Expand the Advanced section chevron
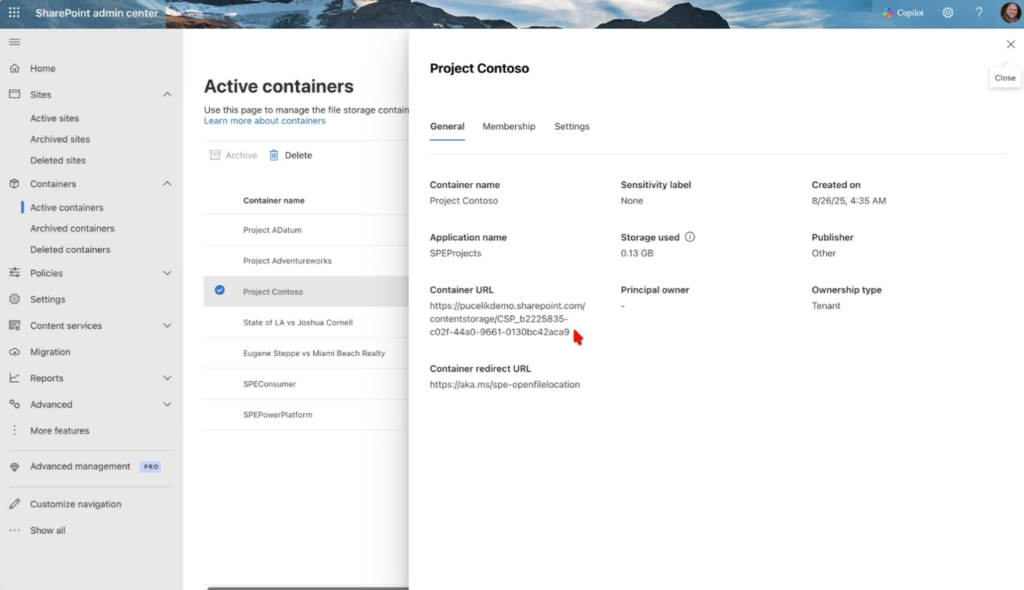 (x=167, y=404)
